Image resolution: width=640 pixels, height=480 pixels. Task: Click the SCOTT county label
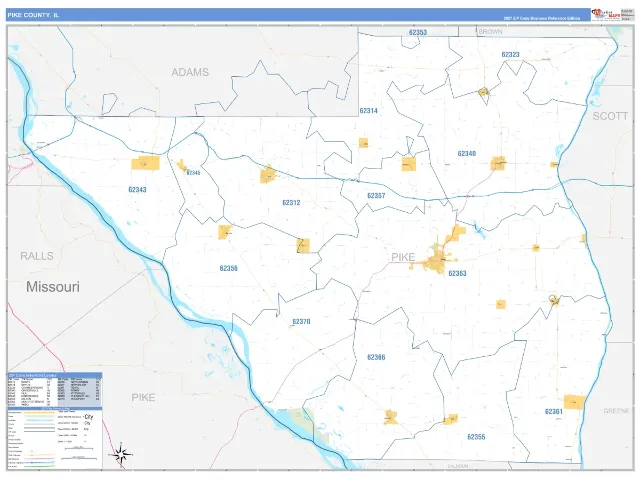click(610, 116)
